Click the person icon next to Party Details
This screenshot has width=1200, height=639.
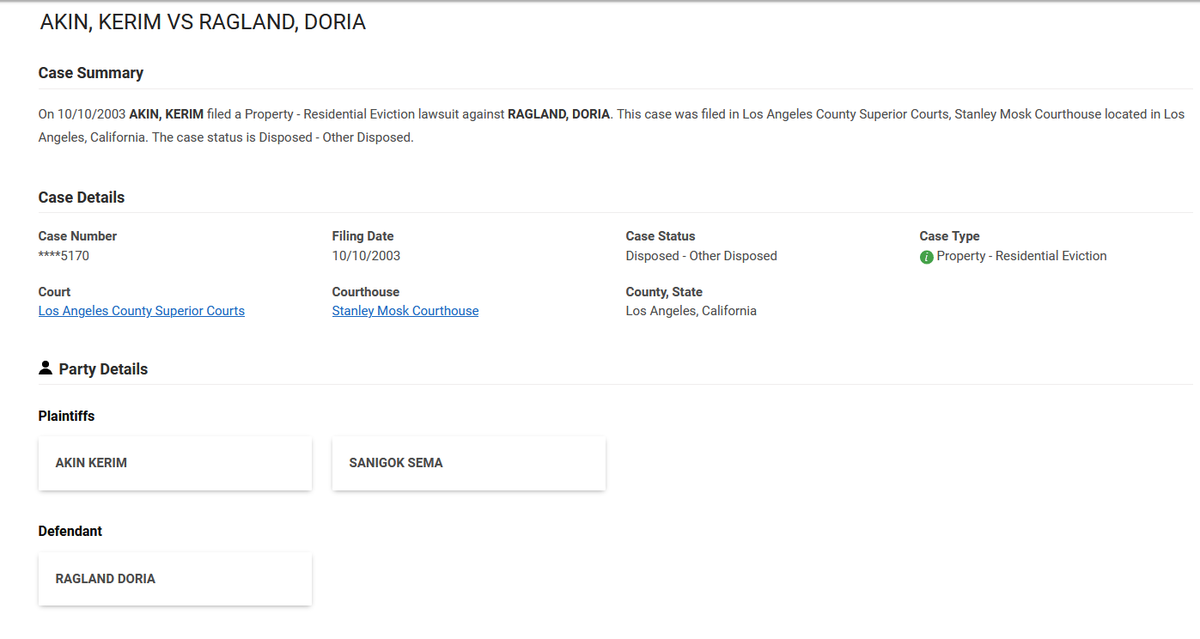45,368
